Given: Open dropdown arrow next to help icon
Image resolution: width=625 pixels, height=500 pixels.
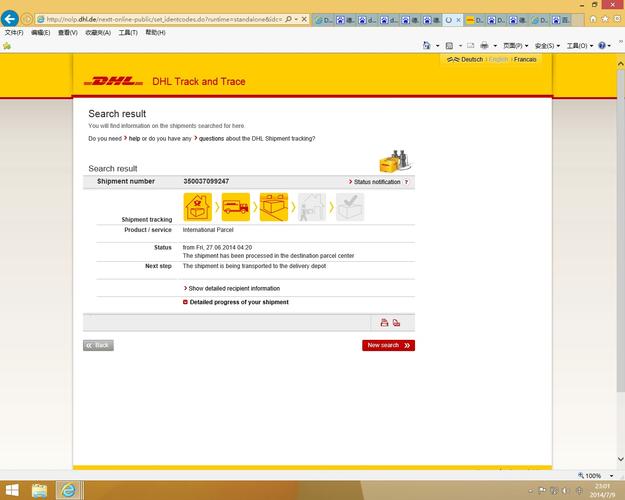Looking at the screenshot, I should (x=609, y=46).
